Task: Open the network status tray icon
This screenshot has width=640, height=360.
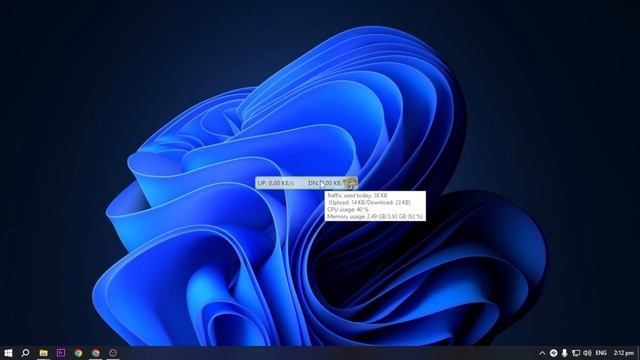Action: coord(576,353)
